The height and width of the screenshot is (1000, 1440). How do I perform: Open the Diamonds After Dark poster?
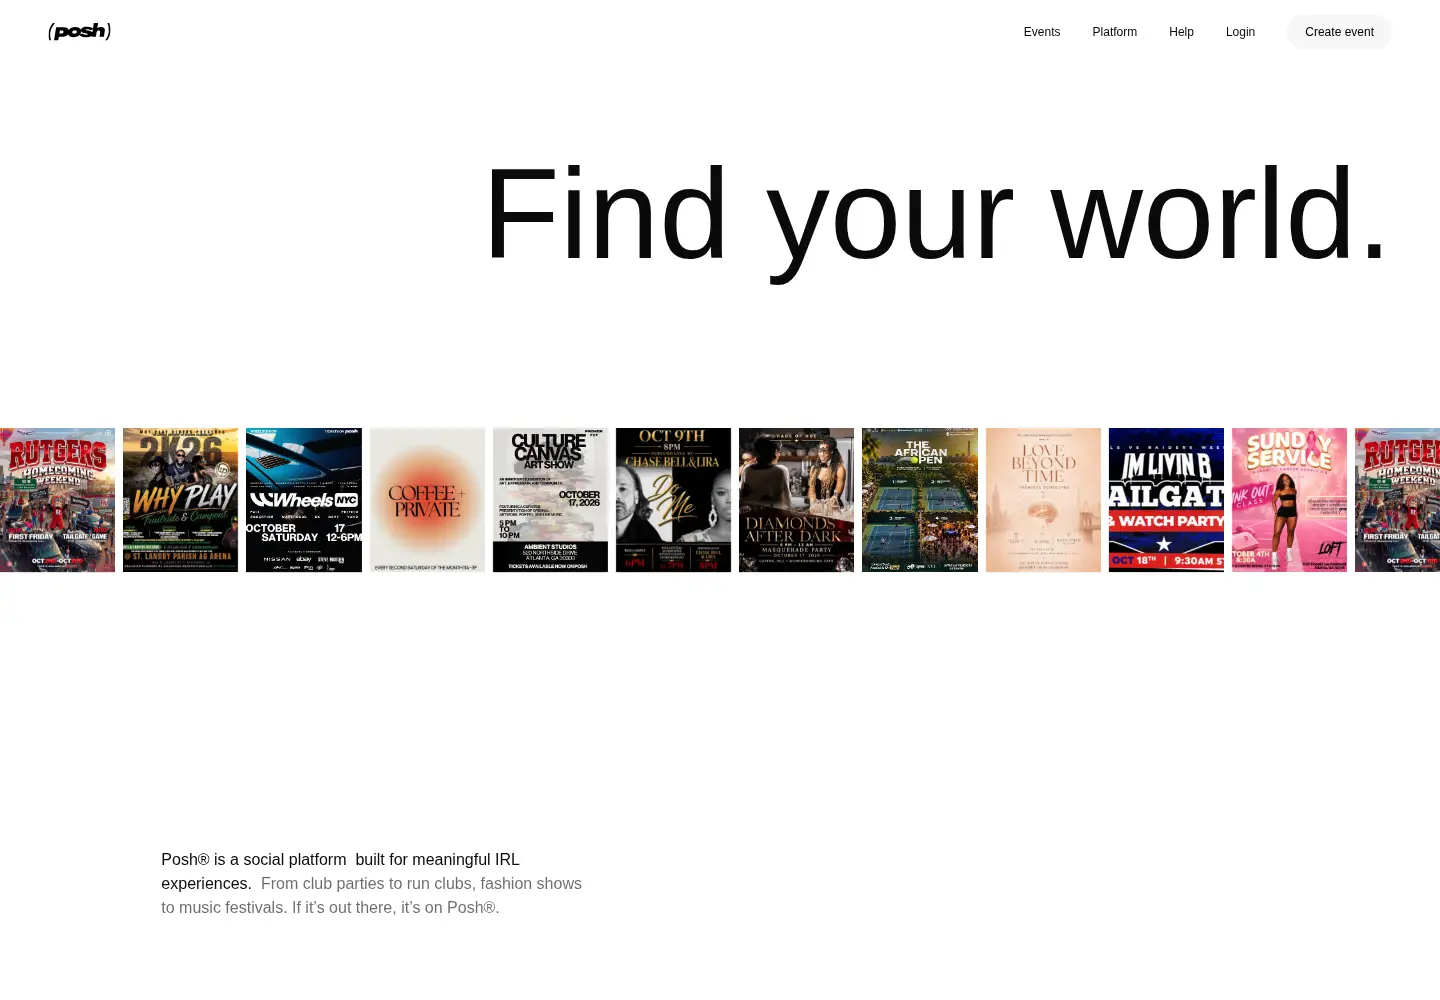pos(796,500)
